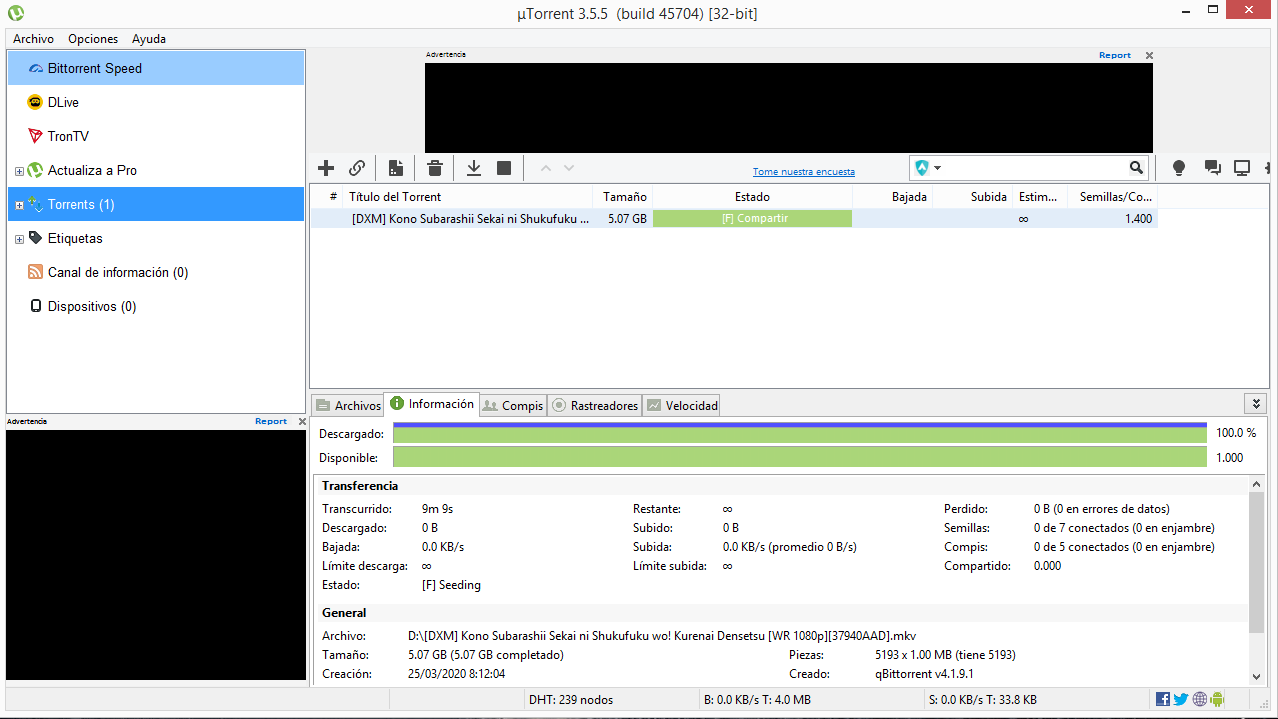Screen dimensions: 1278x719
Task: Click the Stop Torrent square icon
Action: click(504, 168)
